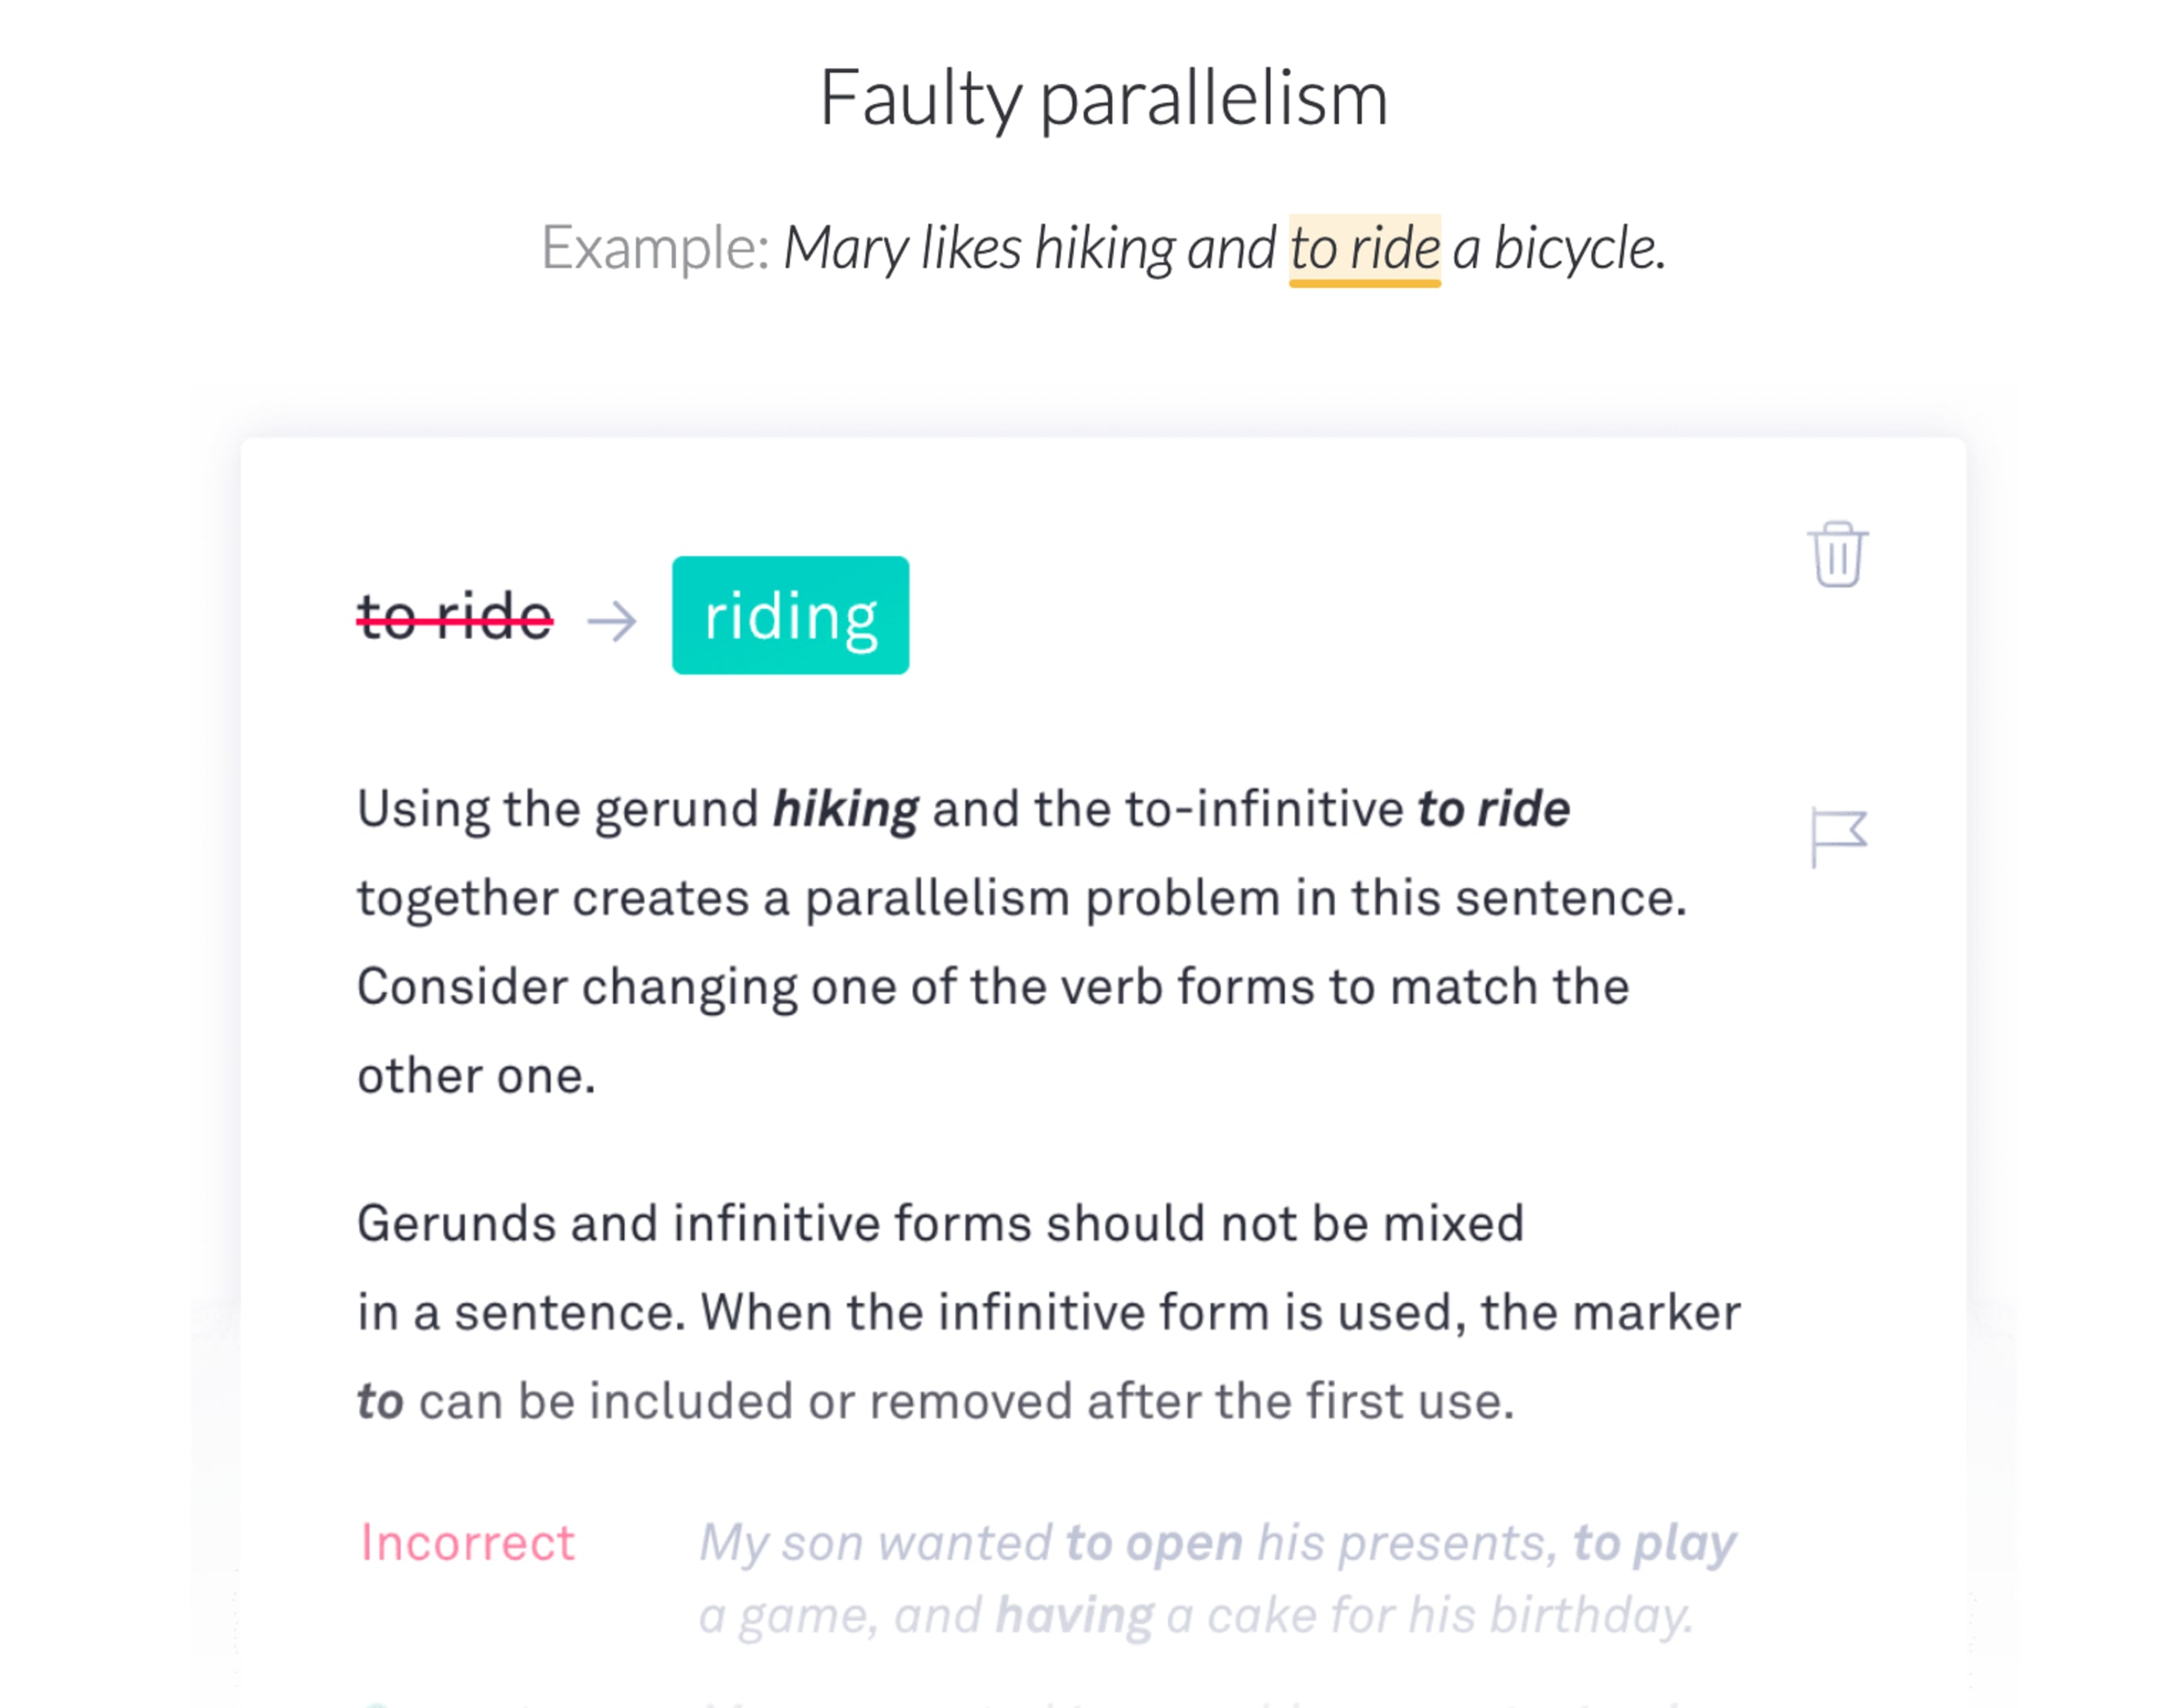Screen dimensions: 2176x1708
Task: Click the trash icon to dismiss suggestion
Action: point(1837,554)
